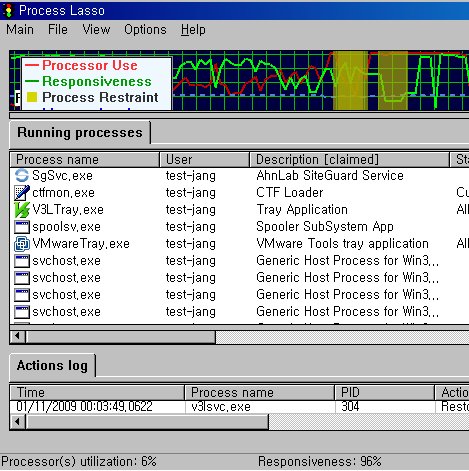Select the ctfmon.exe process name

point(63,193)
